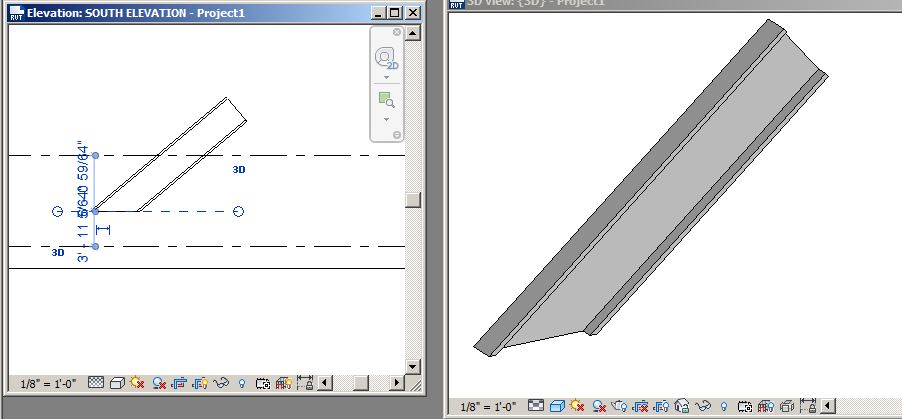Open Rendering Dialog teapot in 3D View bar

(x=620, y=406)
